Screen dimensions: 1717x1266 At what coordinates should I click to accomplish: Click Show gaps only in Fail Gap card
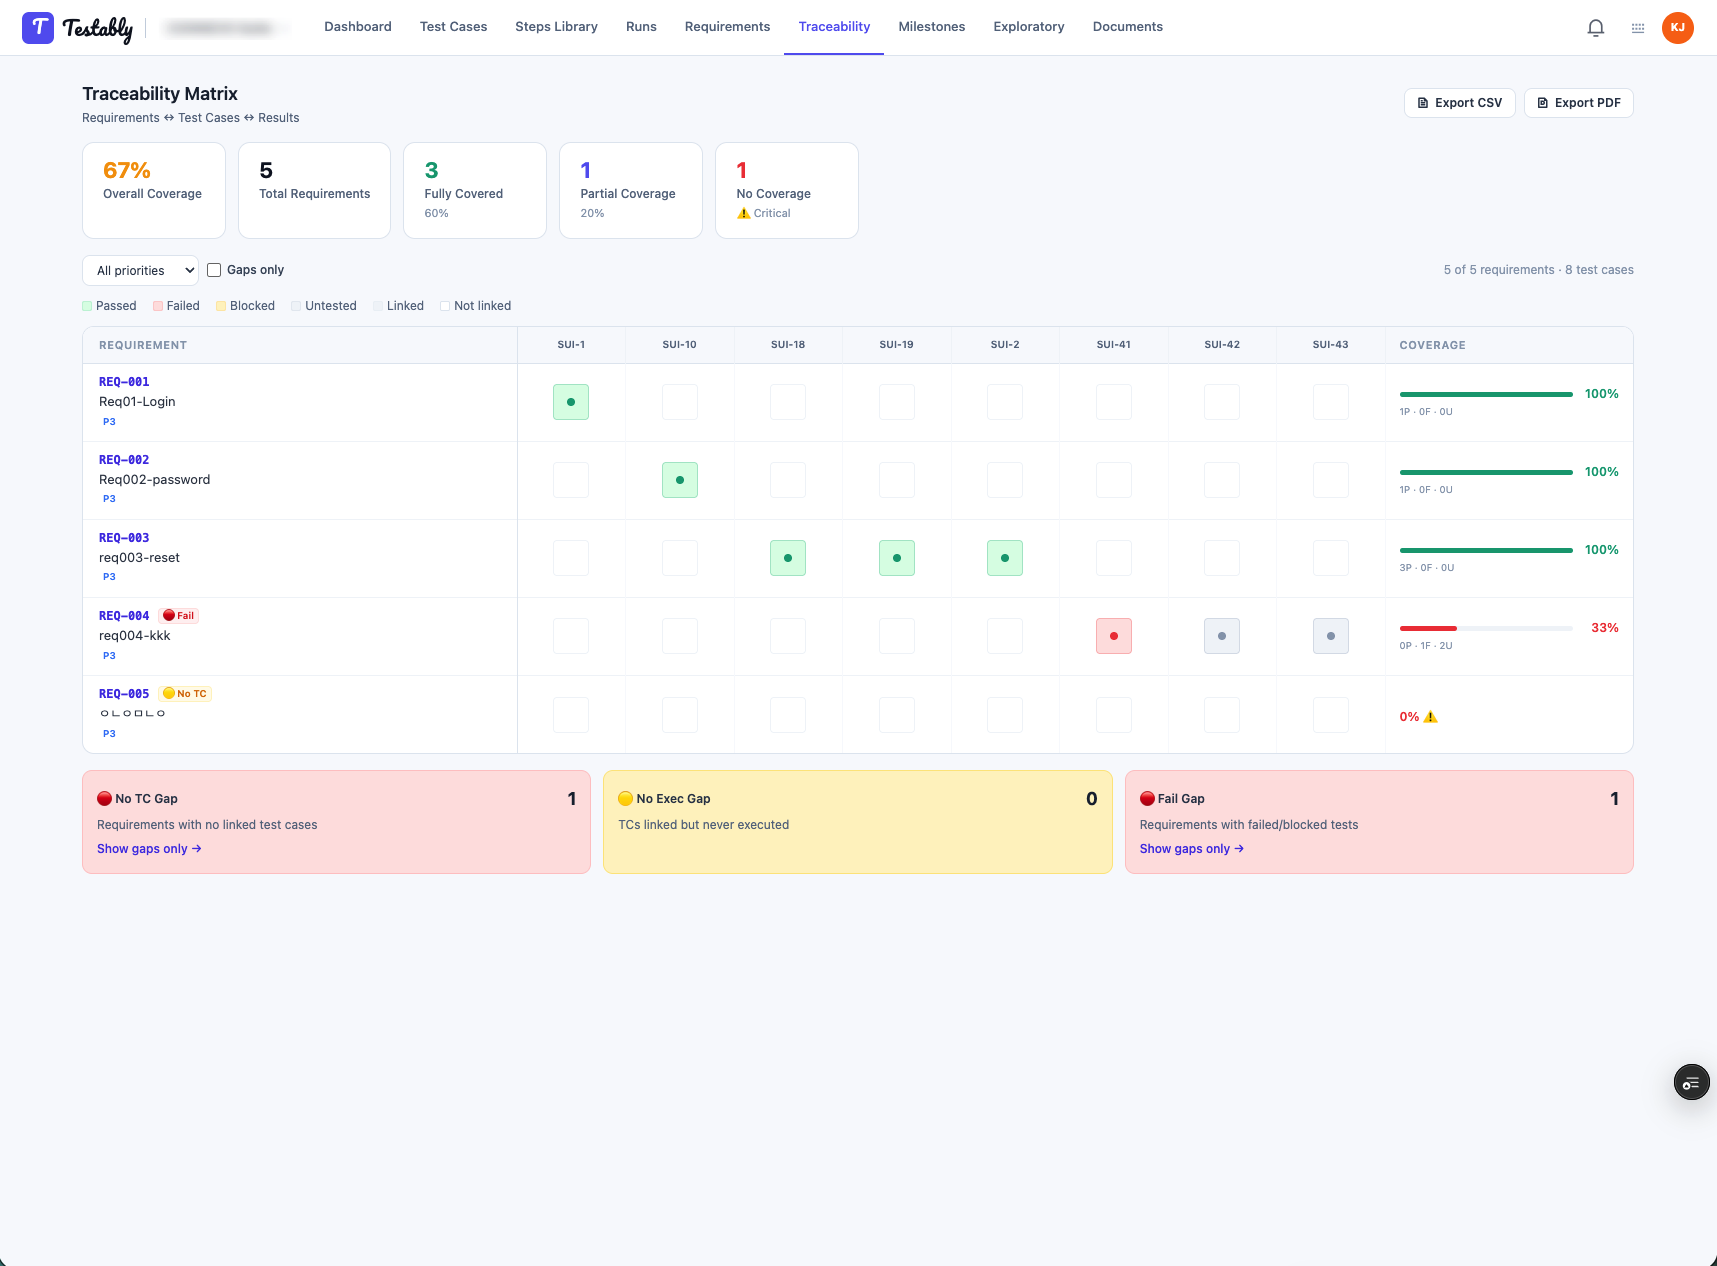click(x=1191, y=849)
